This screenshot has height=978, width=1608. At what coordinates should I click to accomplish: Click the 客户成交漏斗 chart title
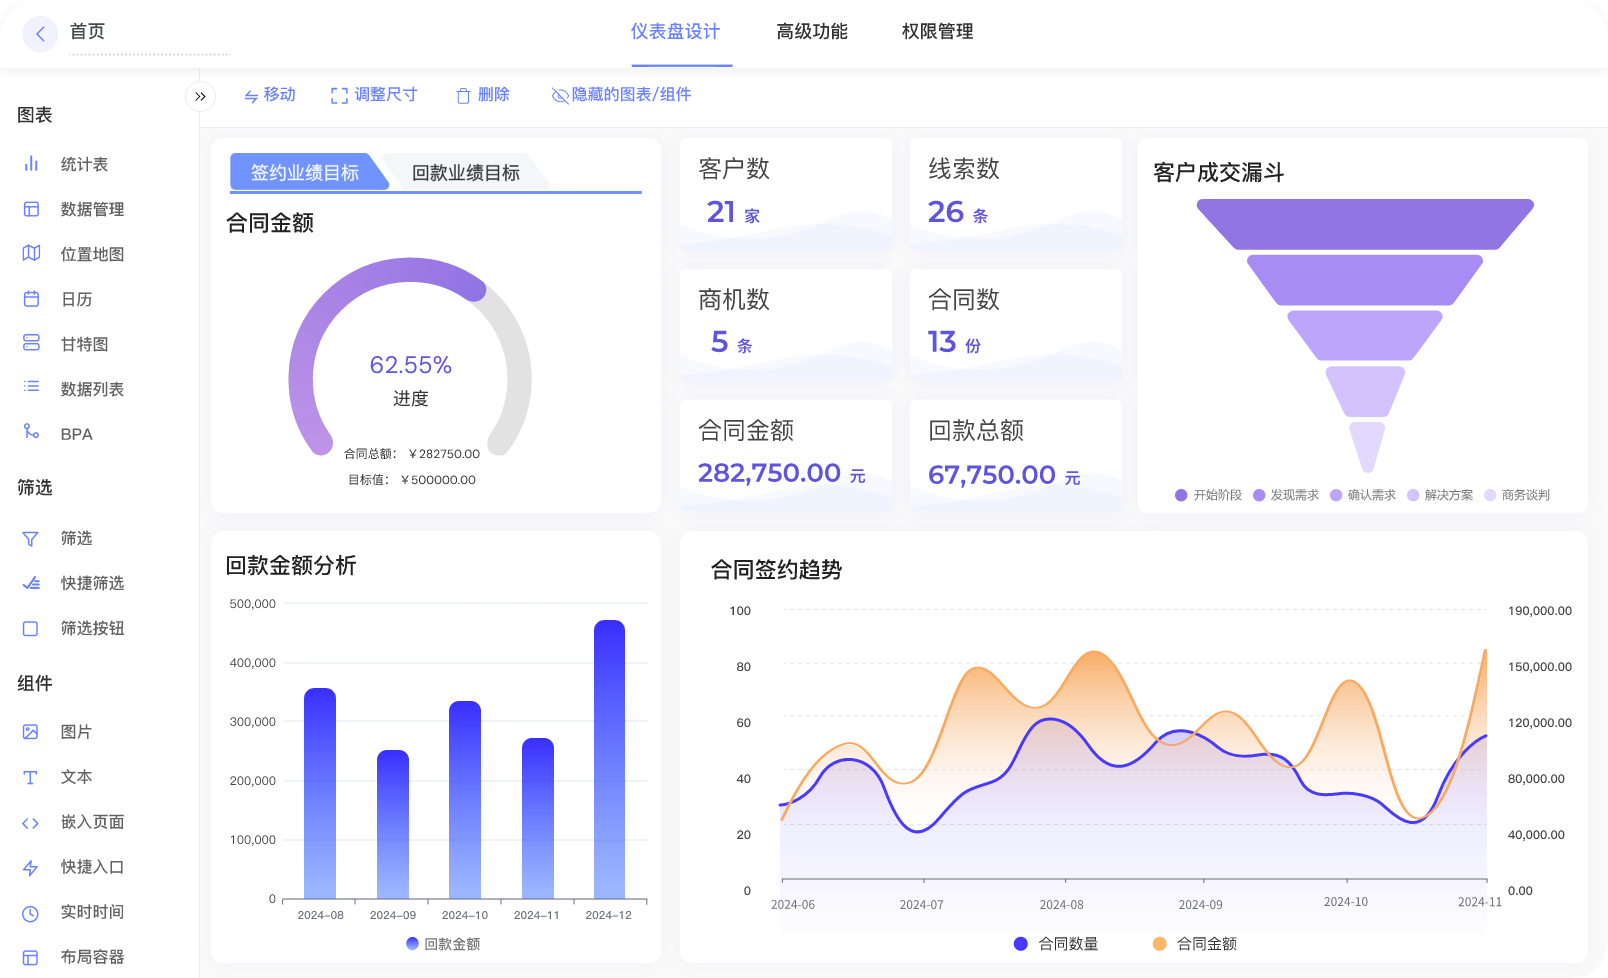pyautogui.click(x=1219, y=173)
